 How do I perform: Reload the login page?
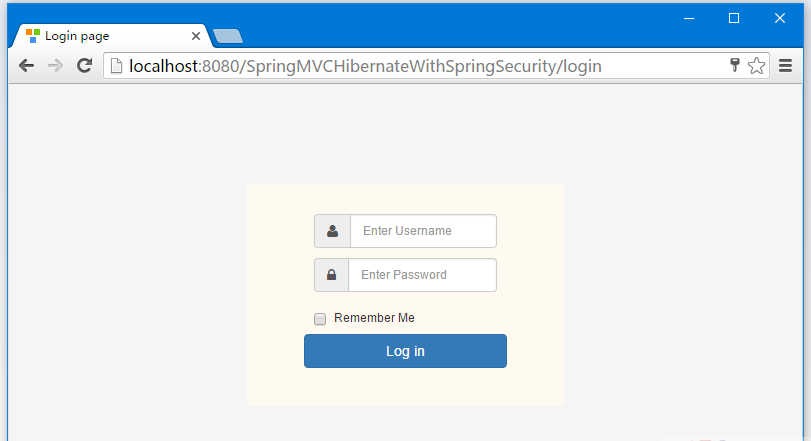[x=84, y=66]
